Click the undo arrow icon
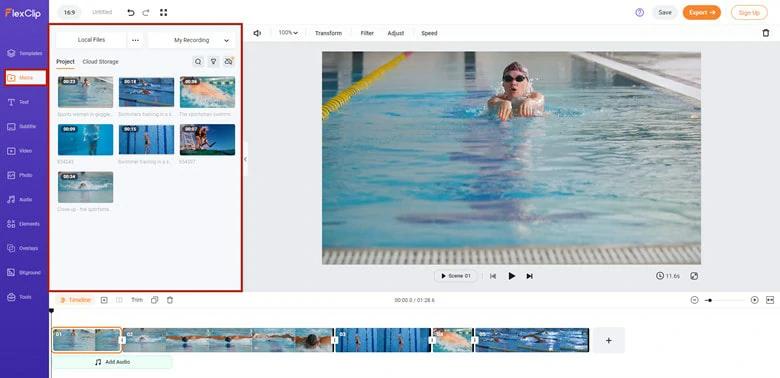 coord(131,12)
